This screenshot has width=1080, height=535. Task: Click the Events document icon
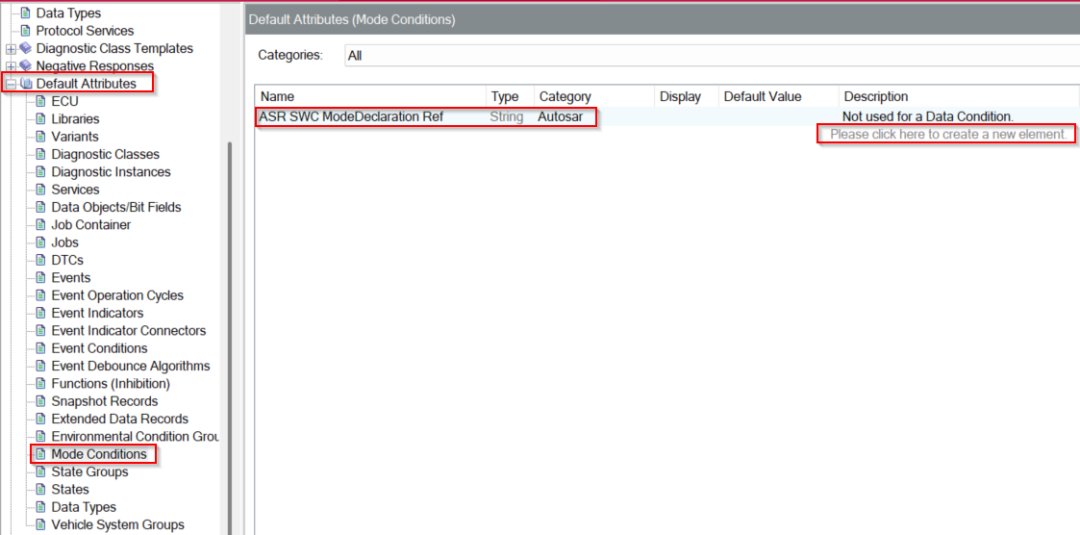(x=41, y=277)
